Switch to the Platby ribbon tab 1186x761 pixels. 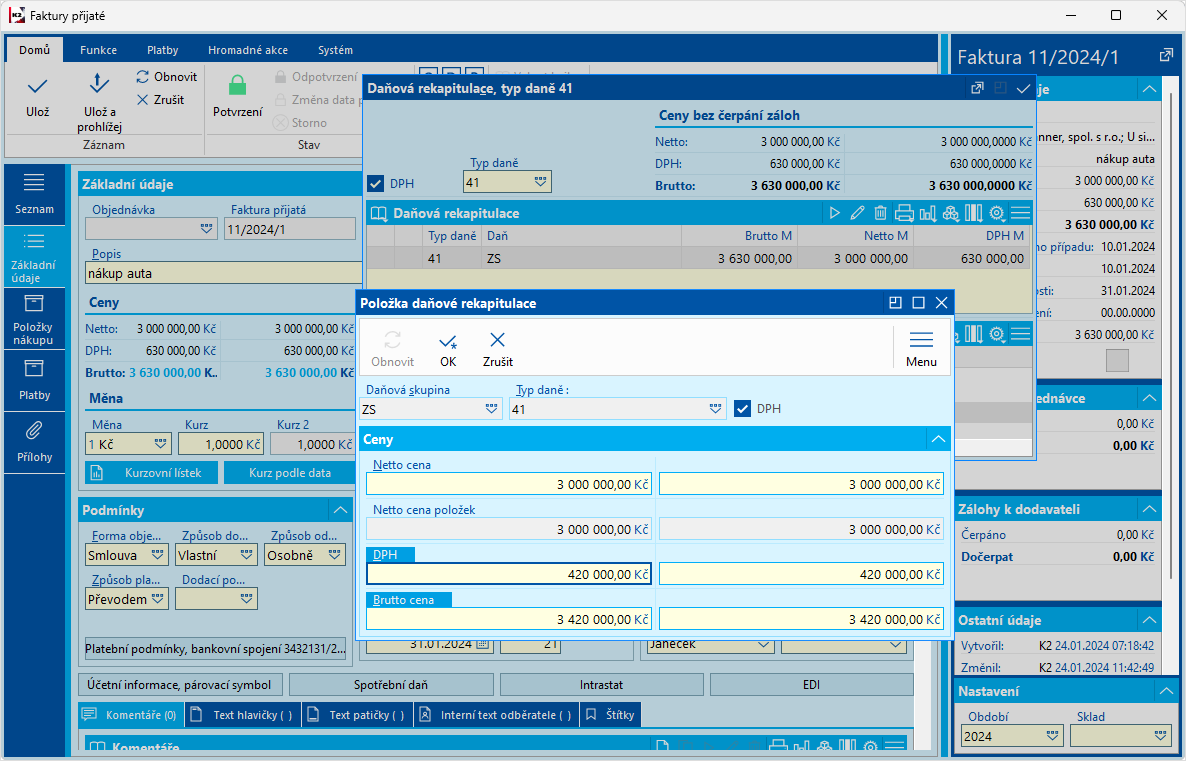coord(163,50)
